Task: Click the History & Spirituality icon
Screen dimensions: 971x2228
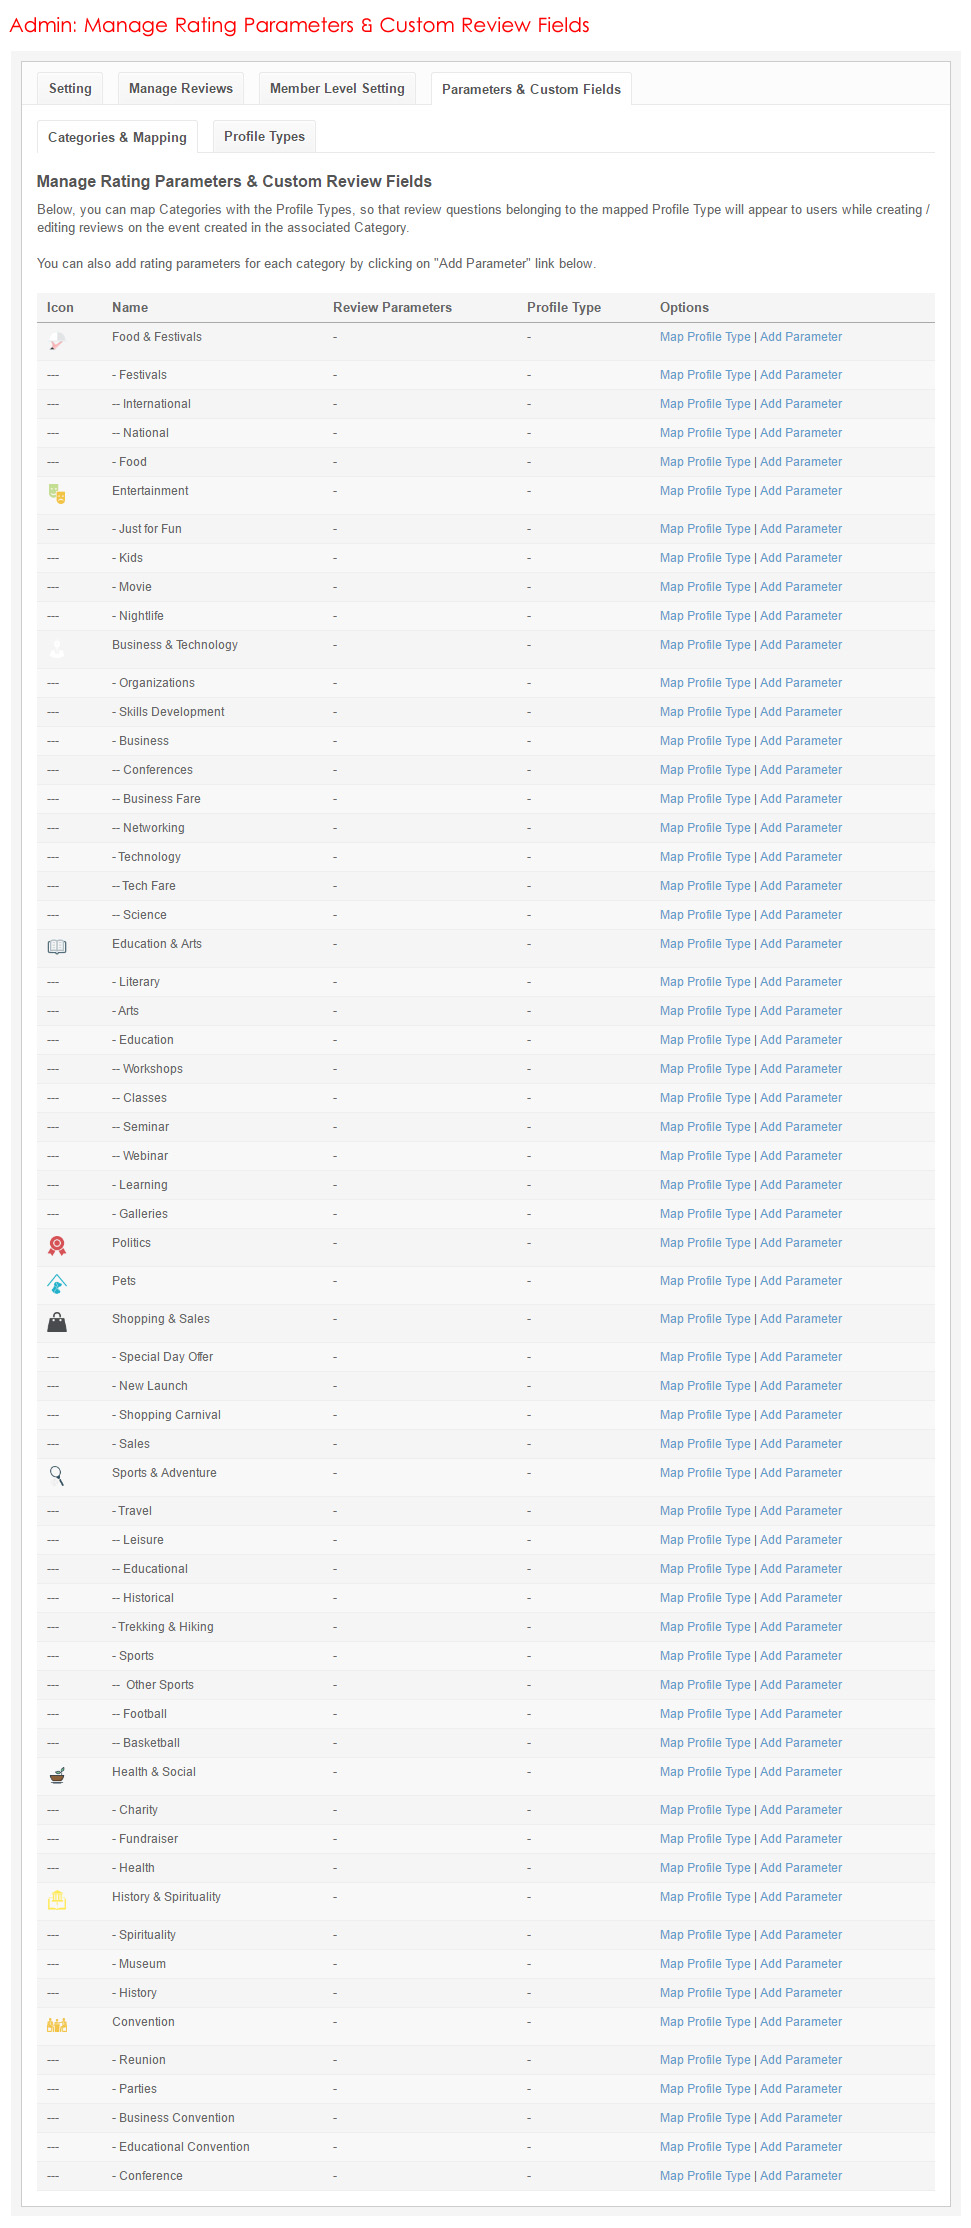Action: (57, 1900)
